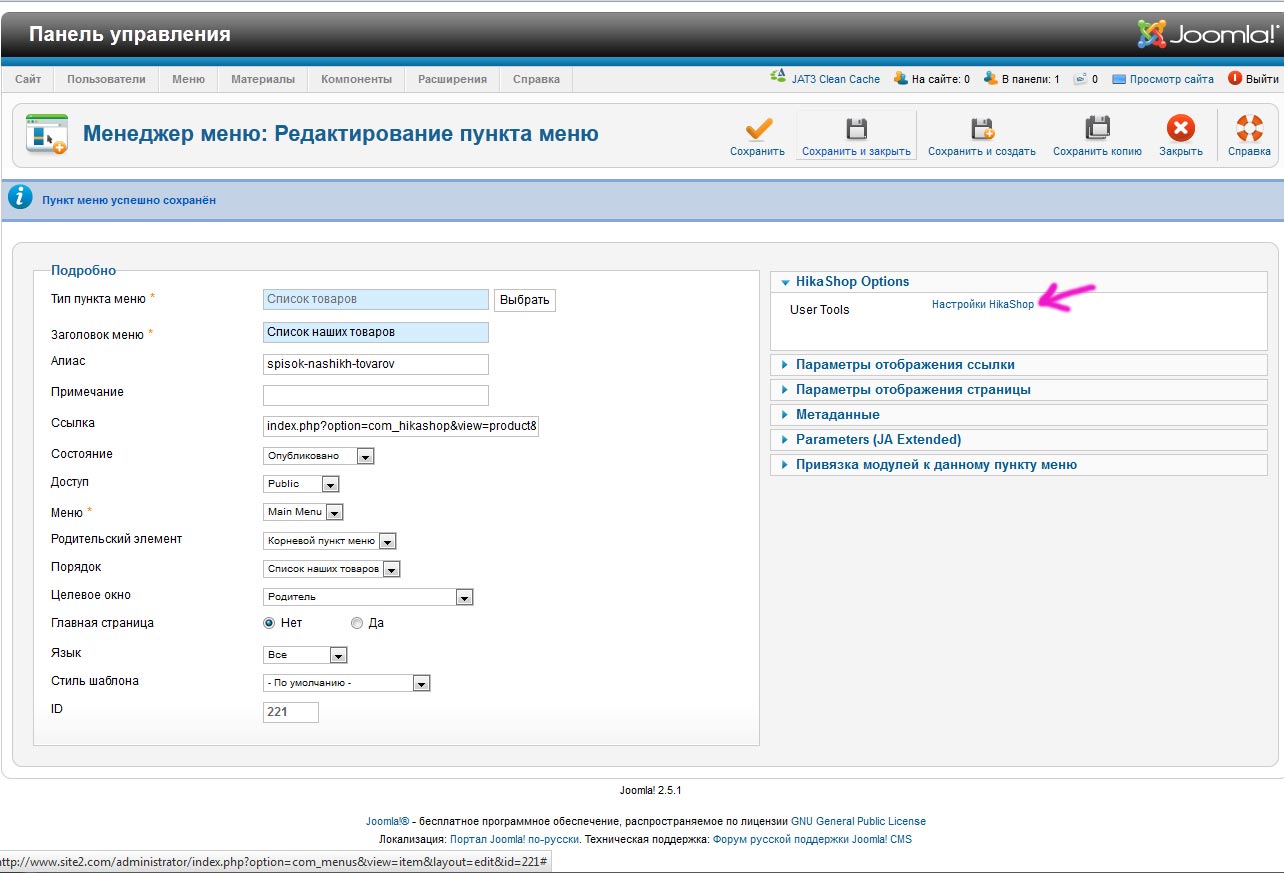The image size is (1284, 873).
Task: Open the Стиль шаблона dropdown
Action: point(421,684)
